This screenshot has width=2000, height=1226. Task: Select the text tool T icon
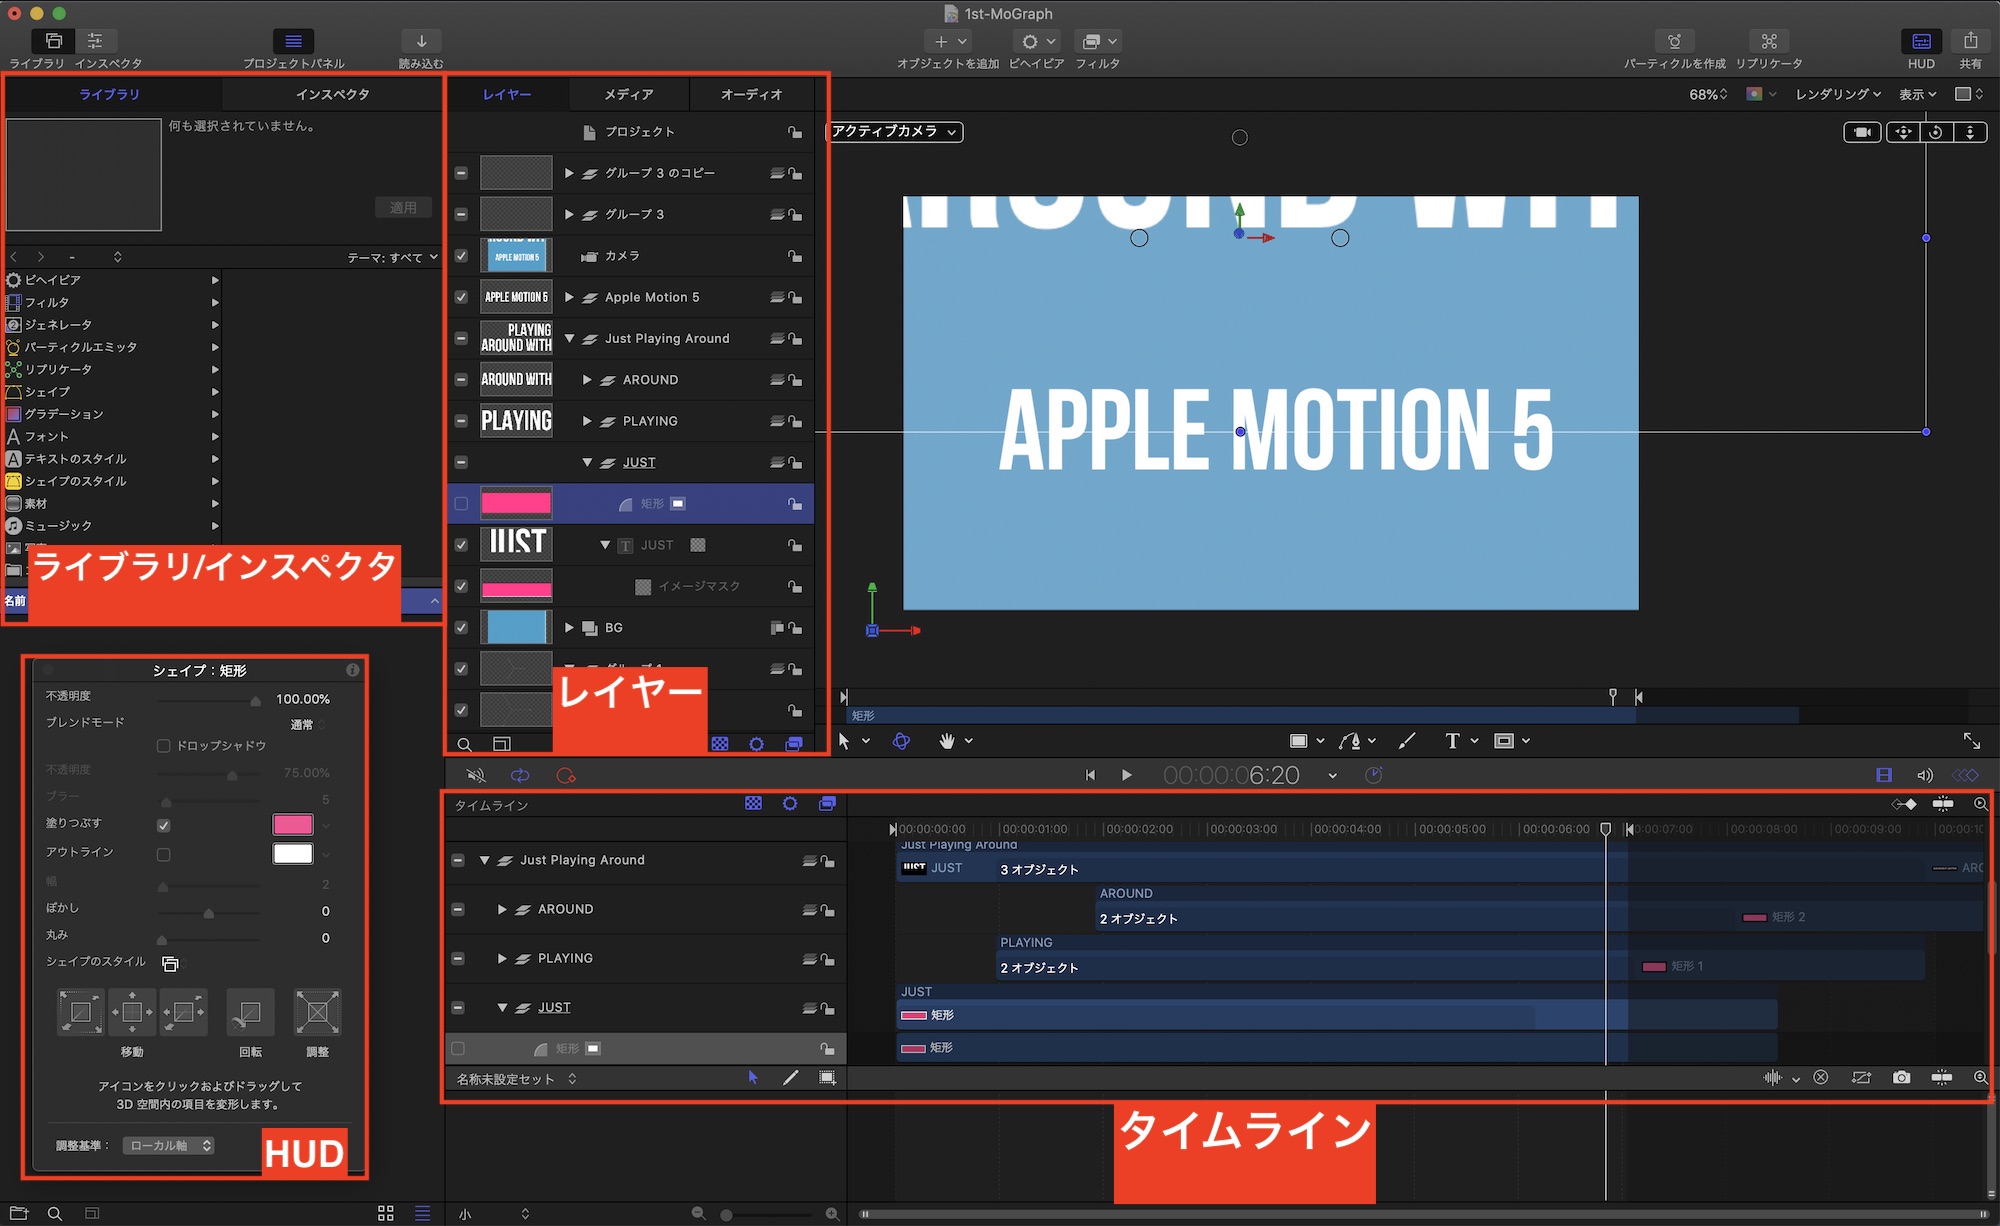[1452, 741]
